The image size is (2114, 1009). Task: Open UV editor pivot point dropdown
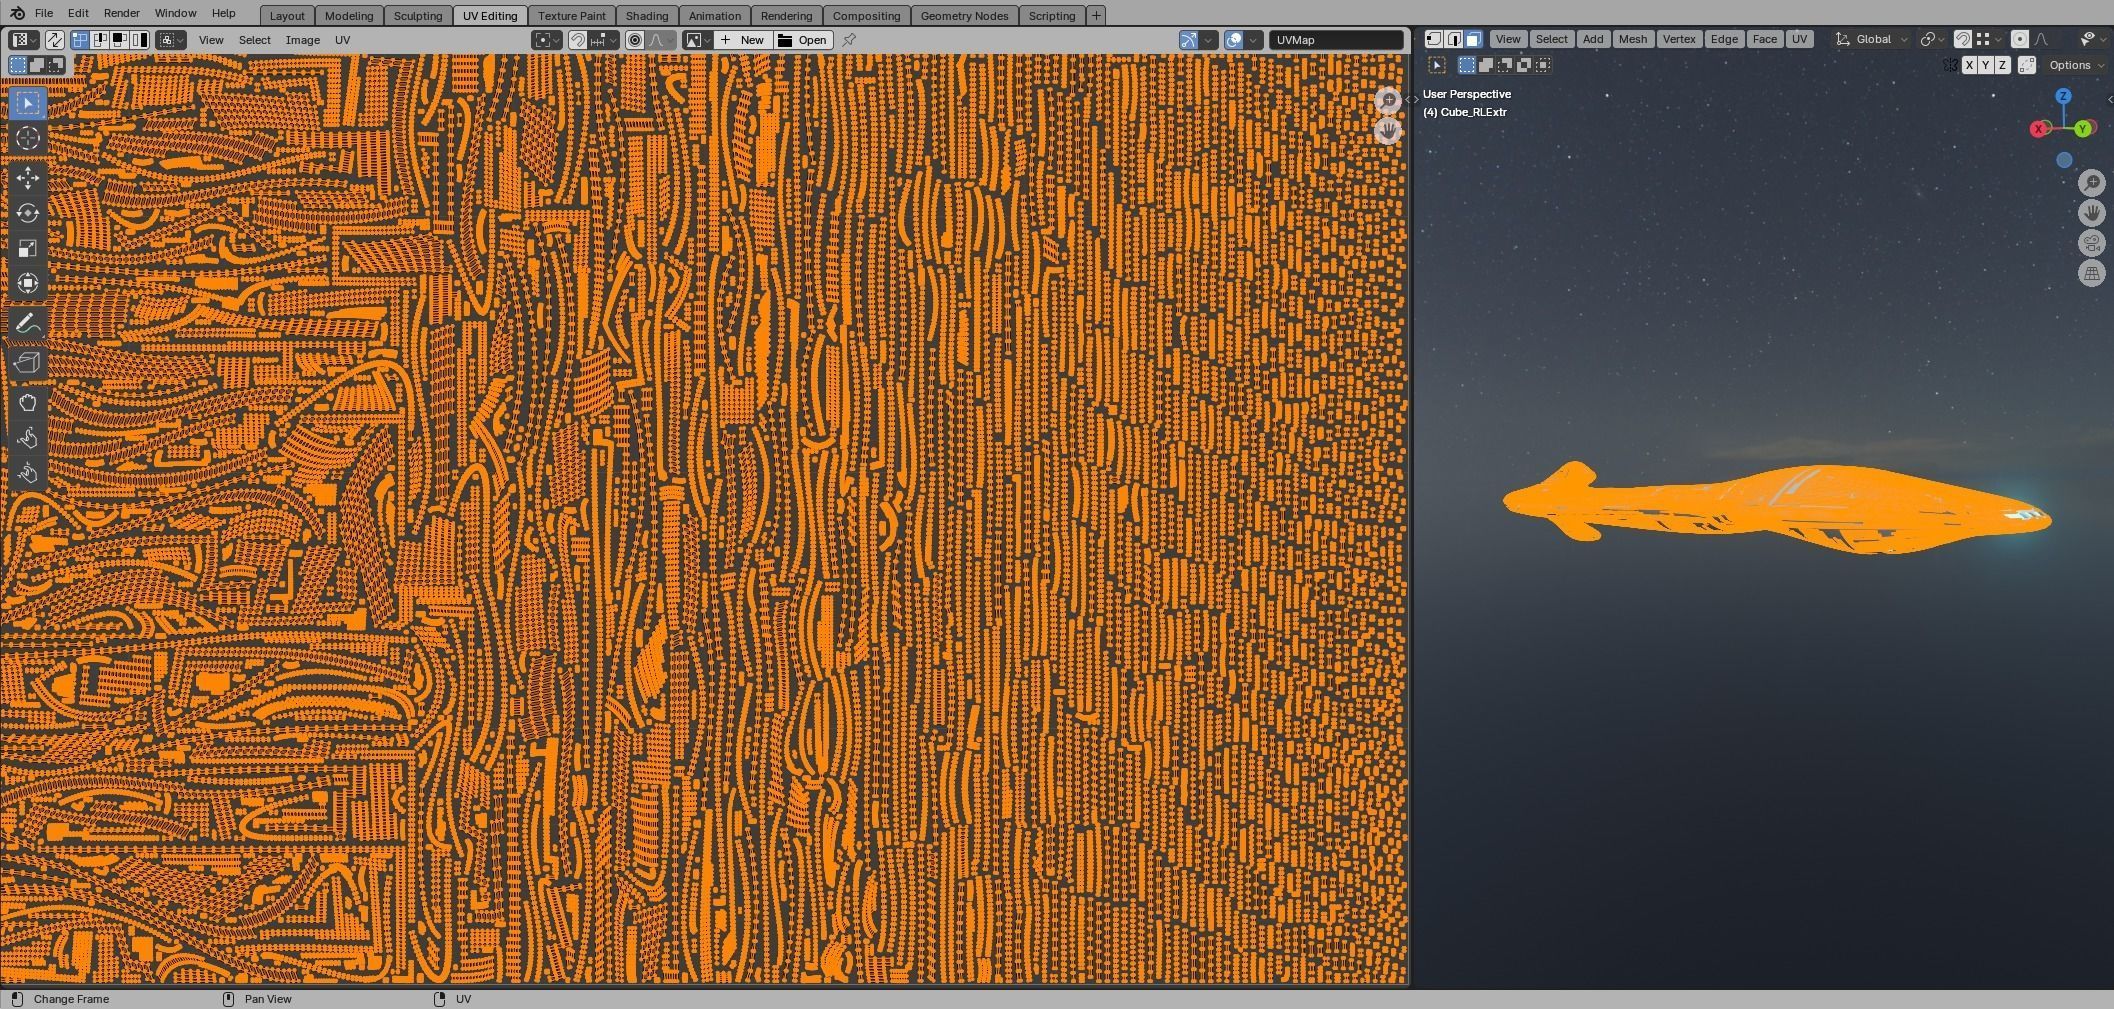tap(546, 40)
